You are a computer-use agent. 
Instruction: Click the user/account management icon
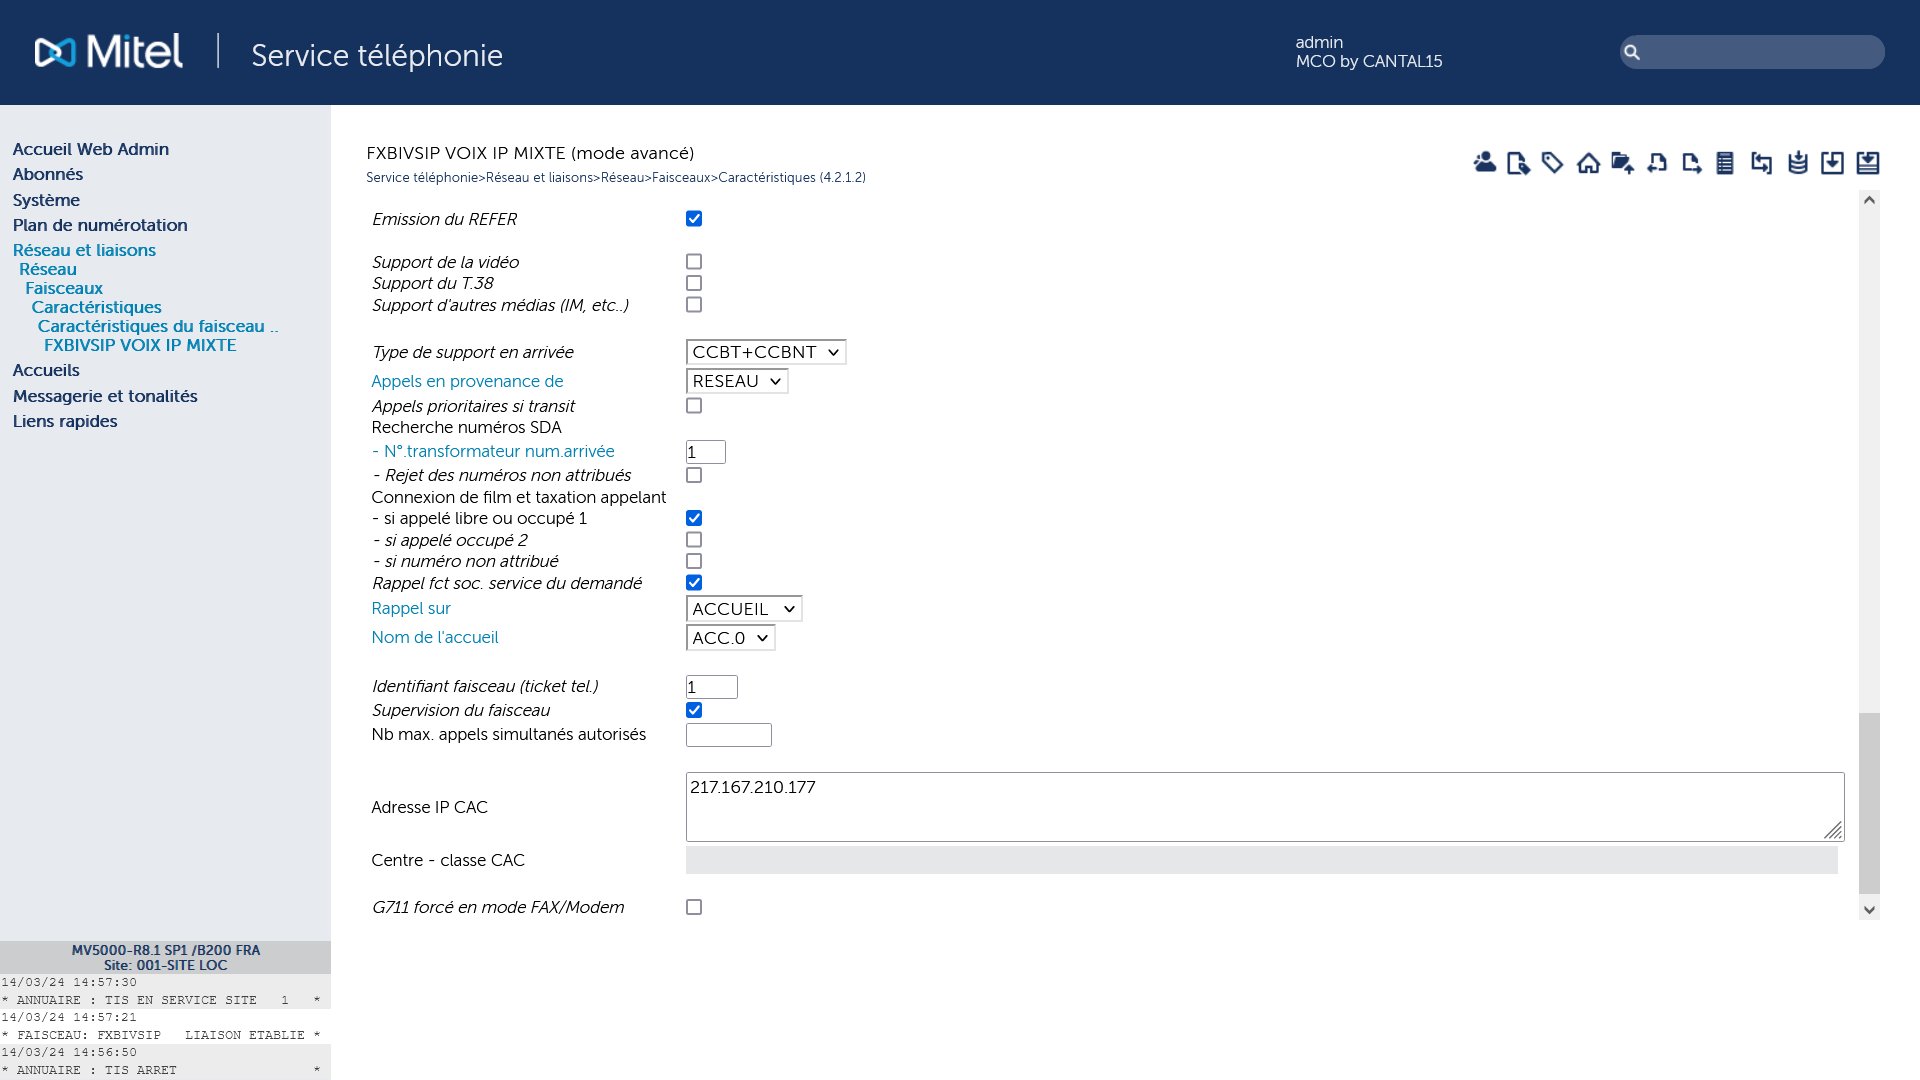pyautogui.click(x=1484, y=162)
